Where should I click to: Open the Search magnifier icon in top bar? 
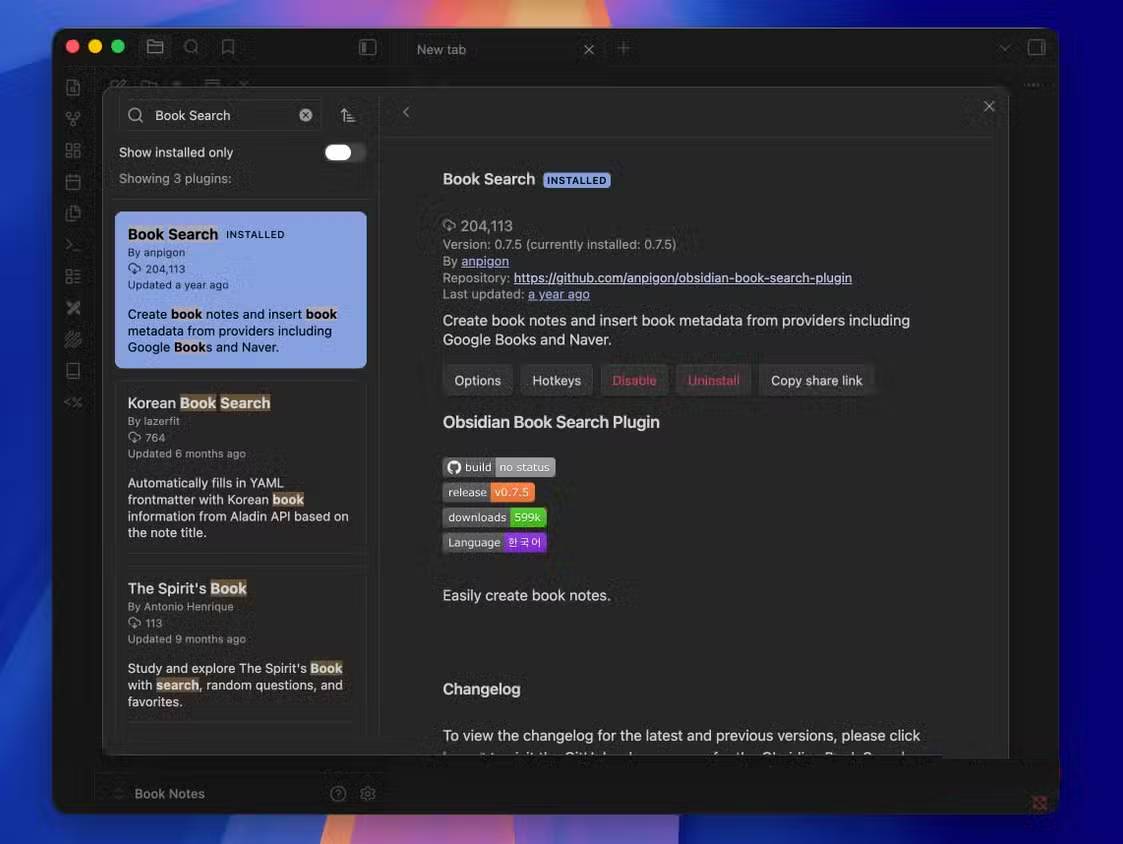click(x=191, y=47)
